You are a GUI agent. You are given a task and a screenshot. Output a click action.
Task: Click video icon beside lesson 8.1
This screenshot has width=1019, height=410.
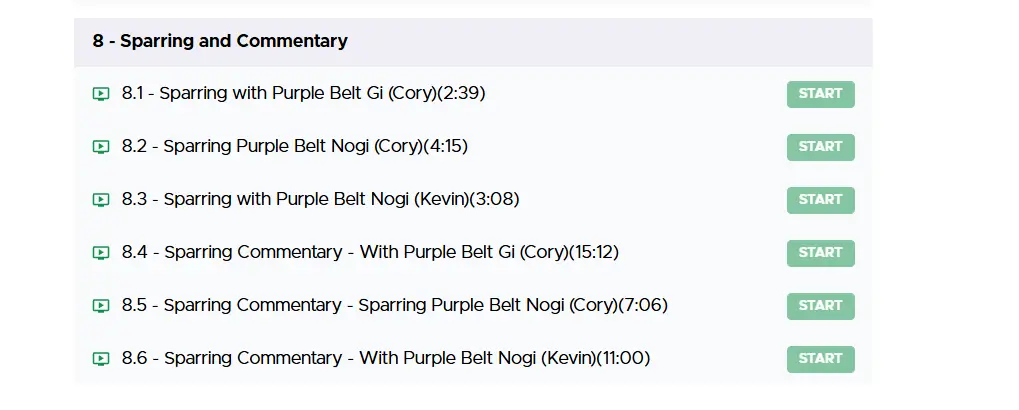coord(100,94)
